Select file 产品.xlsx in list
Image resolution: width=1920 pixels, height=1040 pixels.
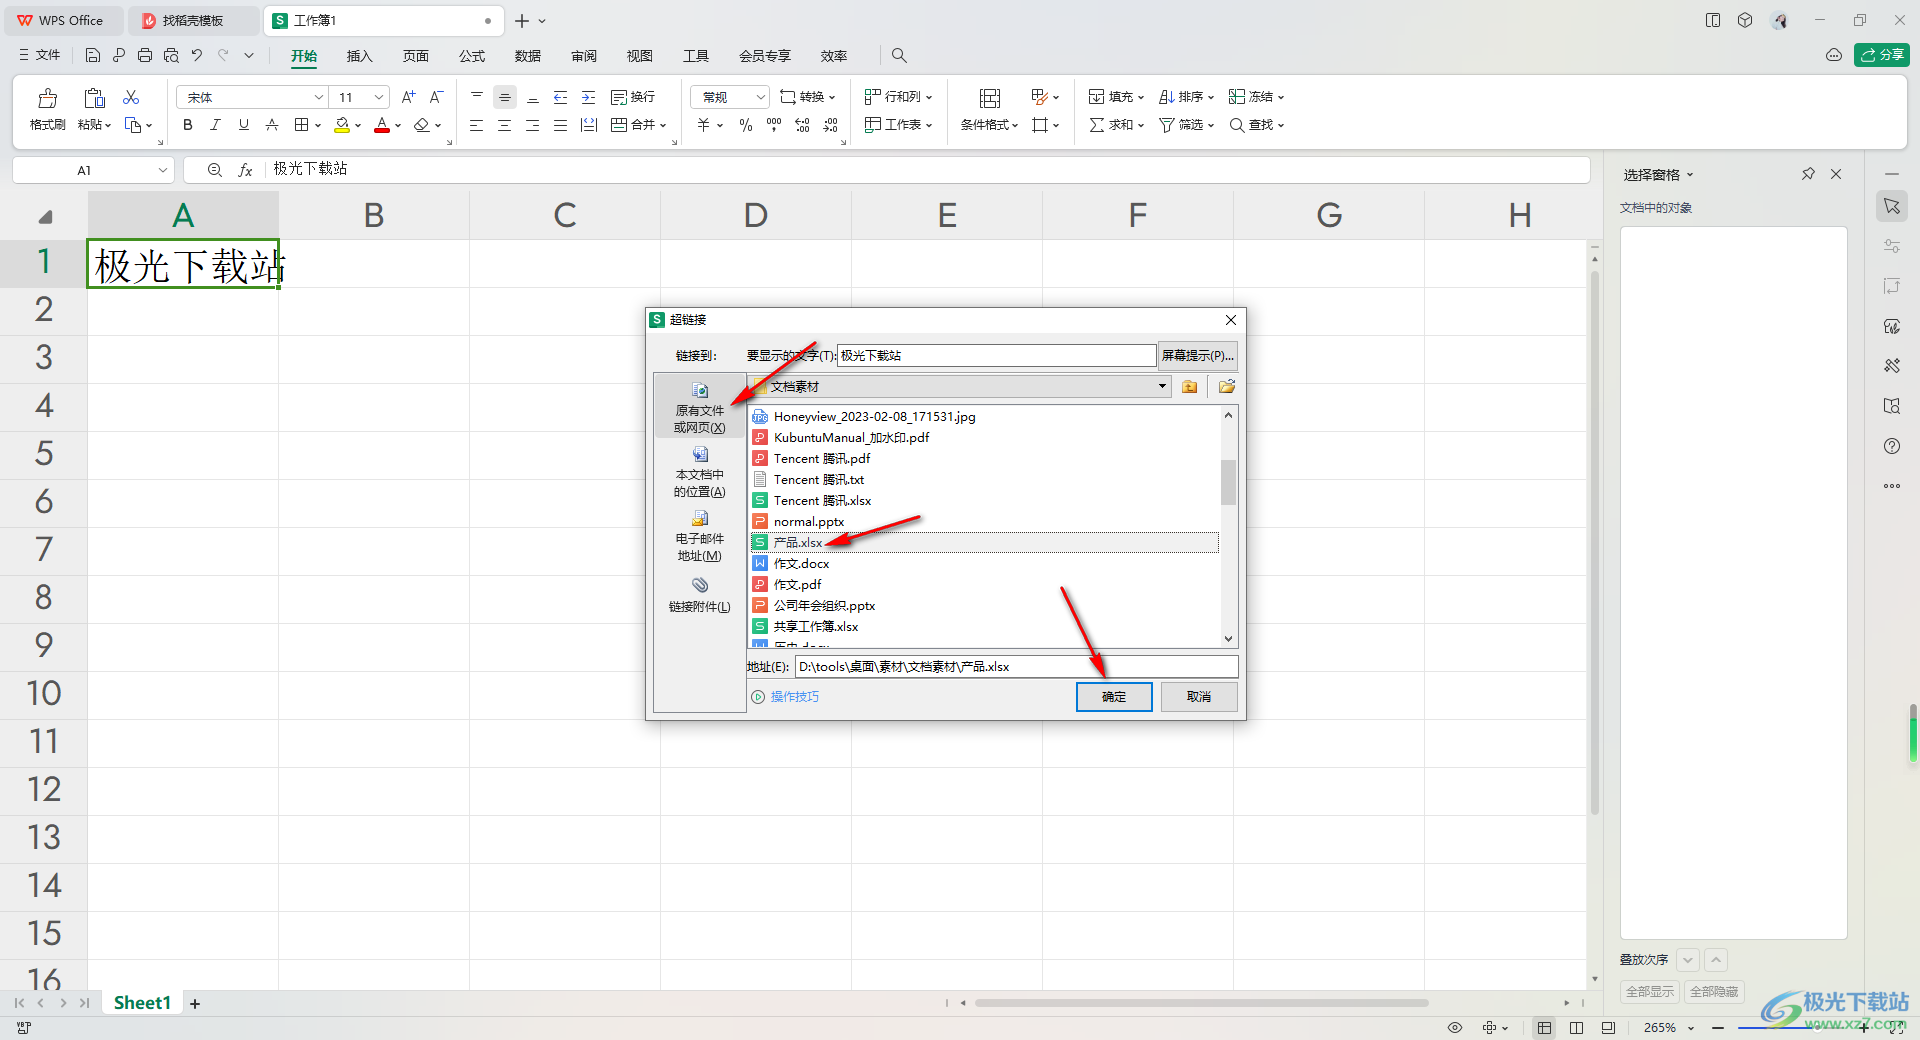coord(985,543)
